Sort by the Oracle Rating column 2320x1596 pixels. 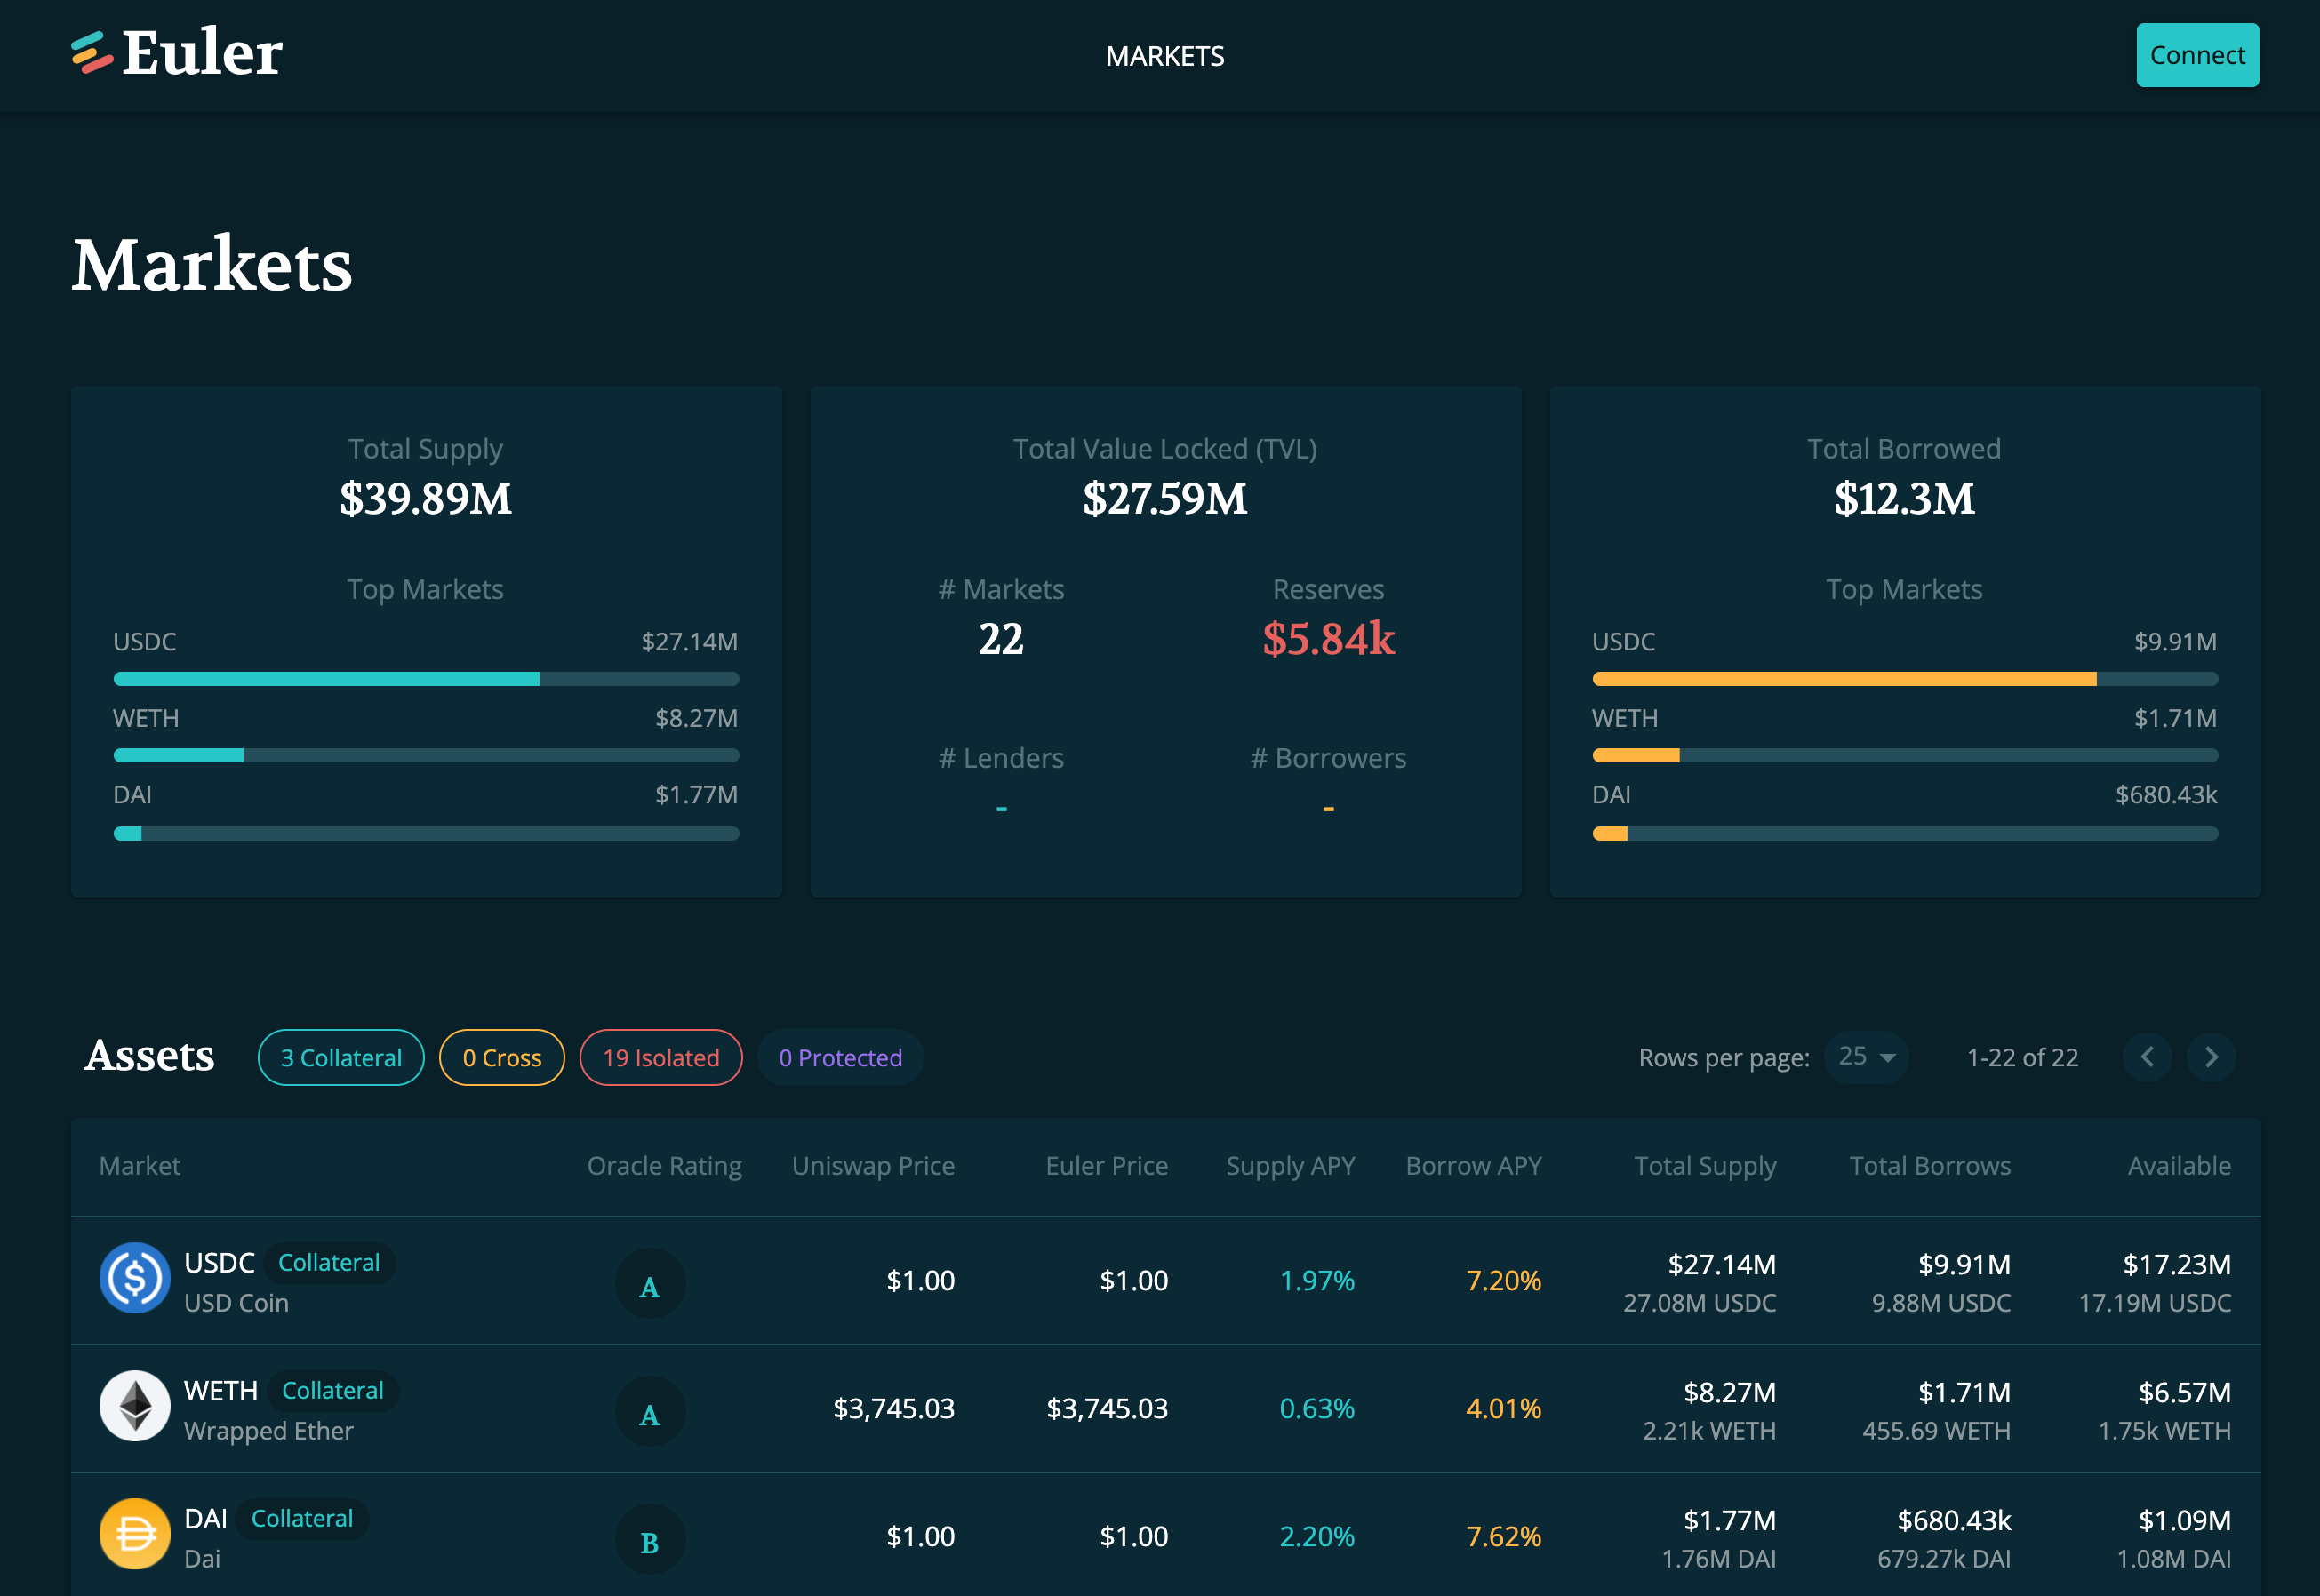coord(664,1166)
